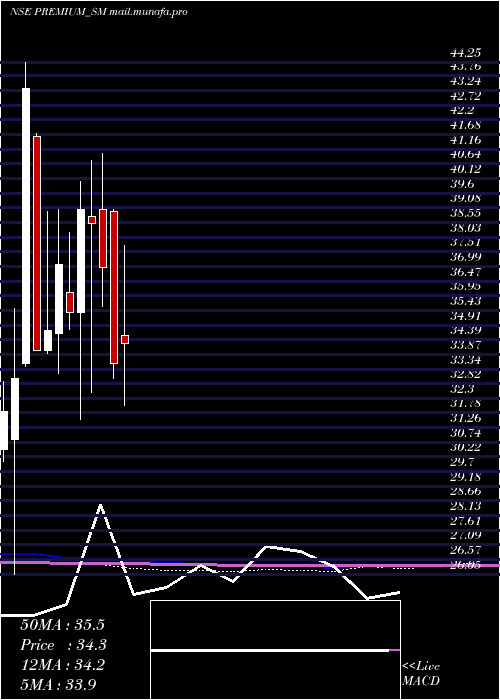Click the 12MA : 34.2 label

pyautogui.click(x=63, y=665)
